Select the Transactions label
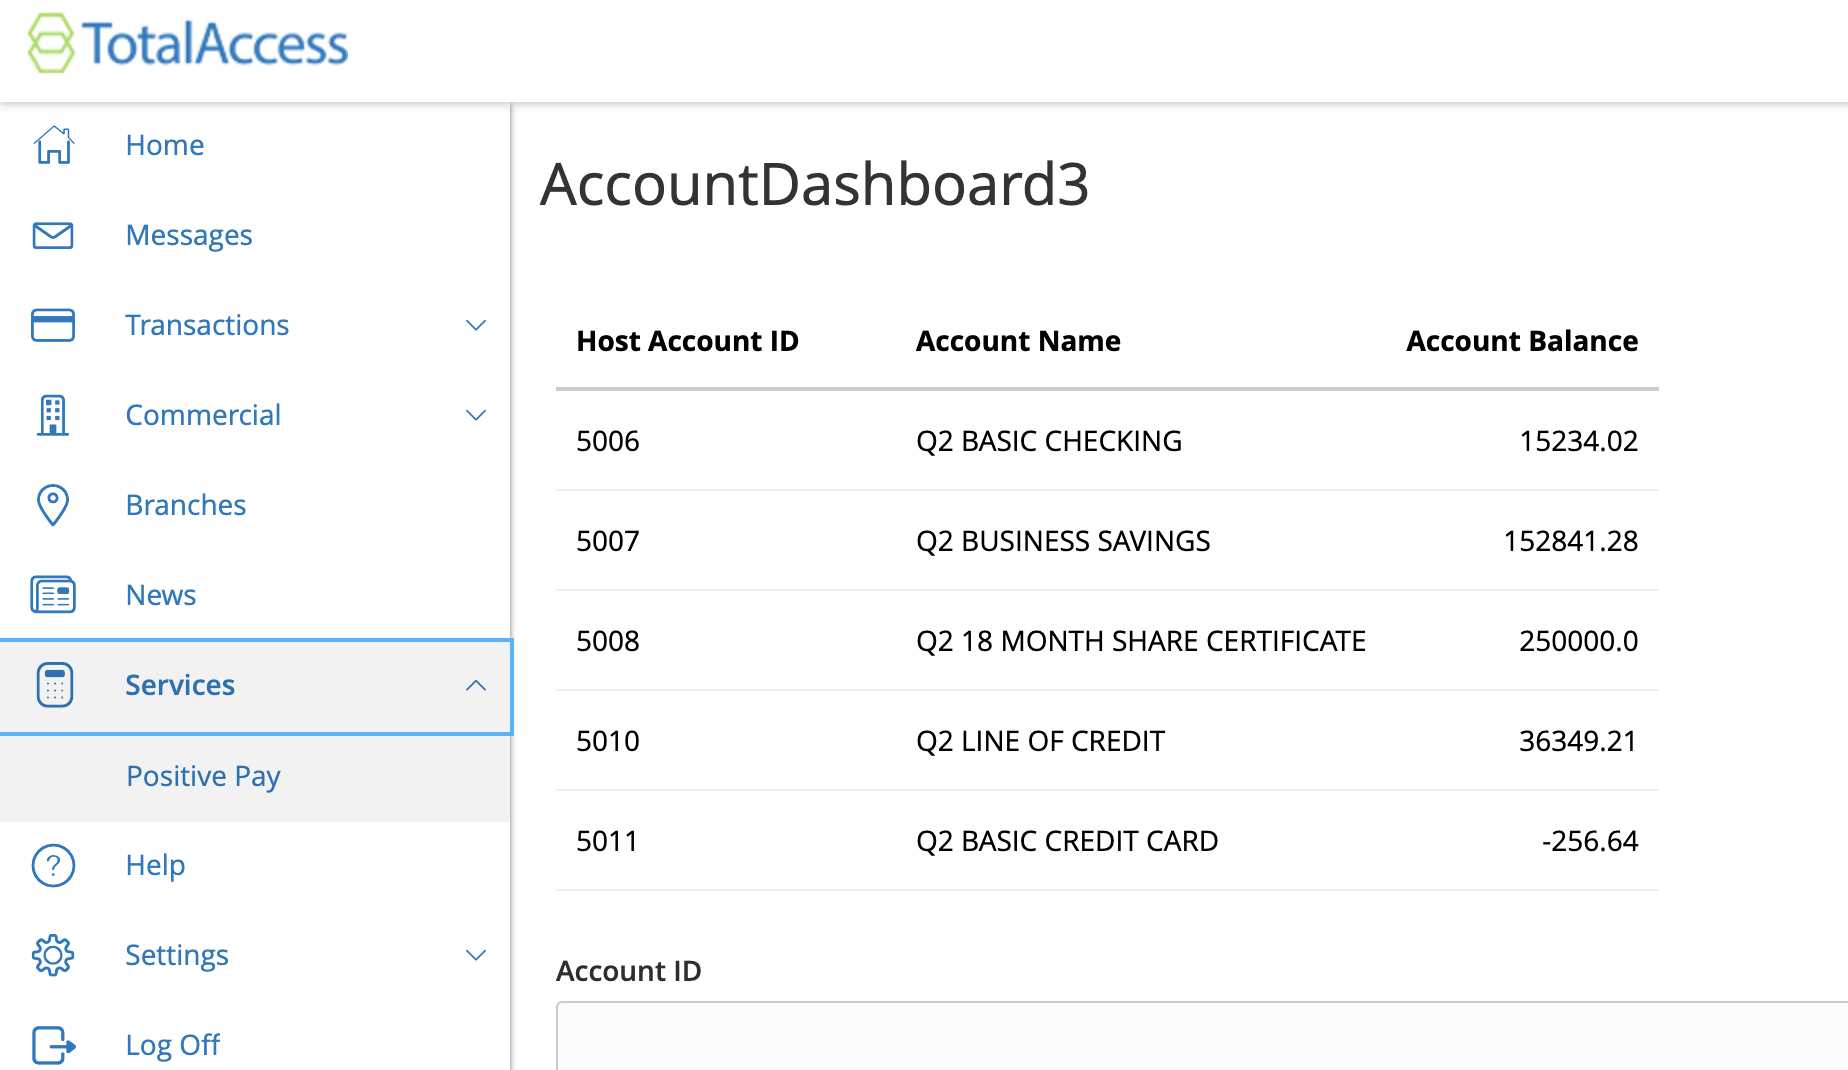Screen dimensions: 1848x1070 (207, 325)
